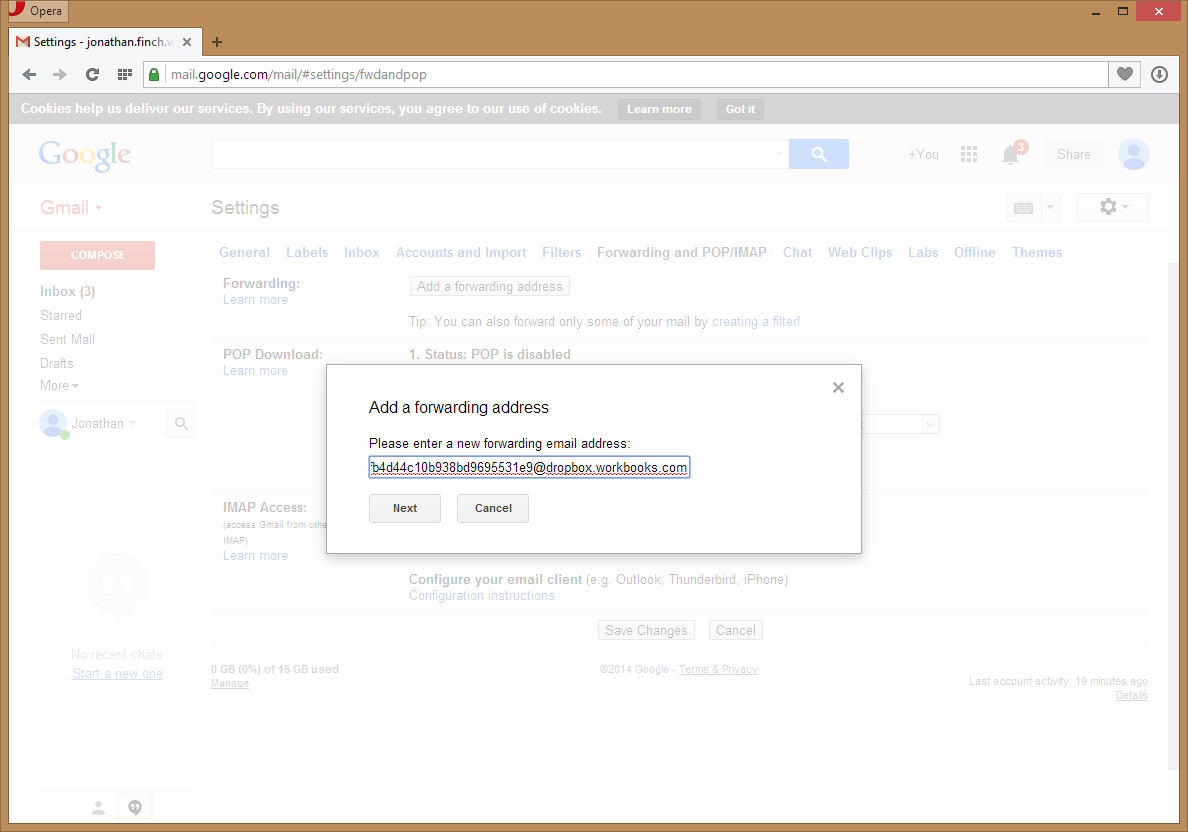Open Configuration instructions link
The image size is (1188, 832).
(482, 596)
